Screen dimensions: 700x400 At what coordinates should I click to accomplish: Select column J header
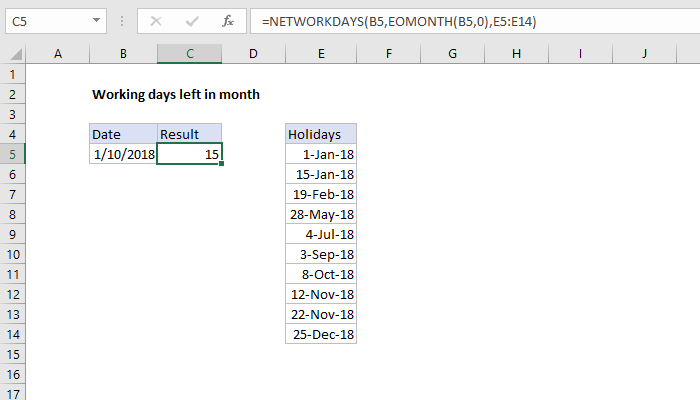tap(644, 53)
